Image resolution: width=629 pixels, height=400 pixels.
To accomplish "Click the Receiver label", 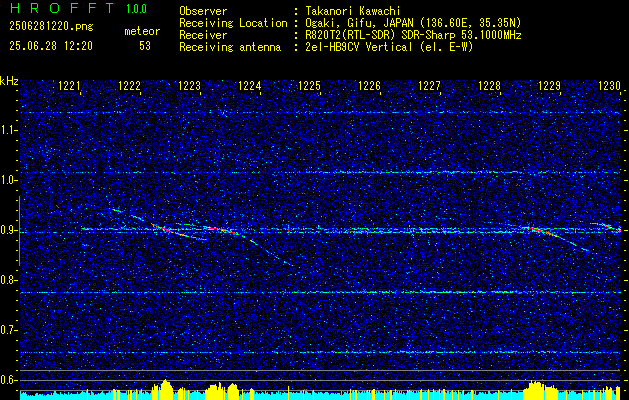I will 203,35.
